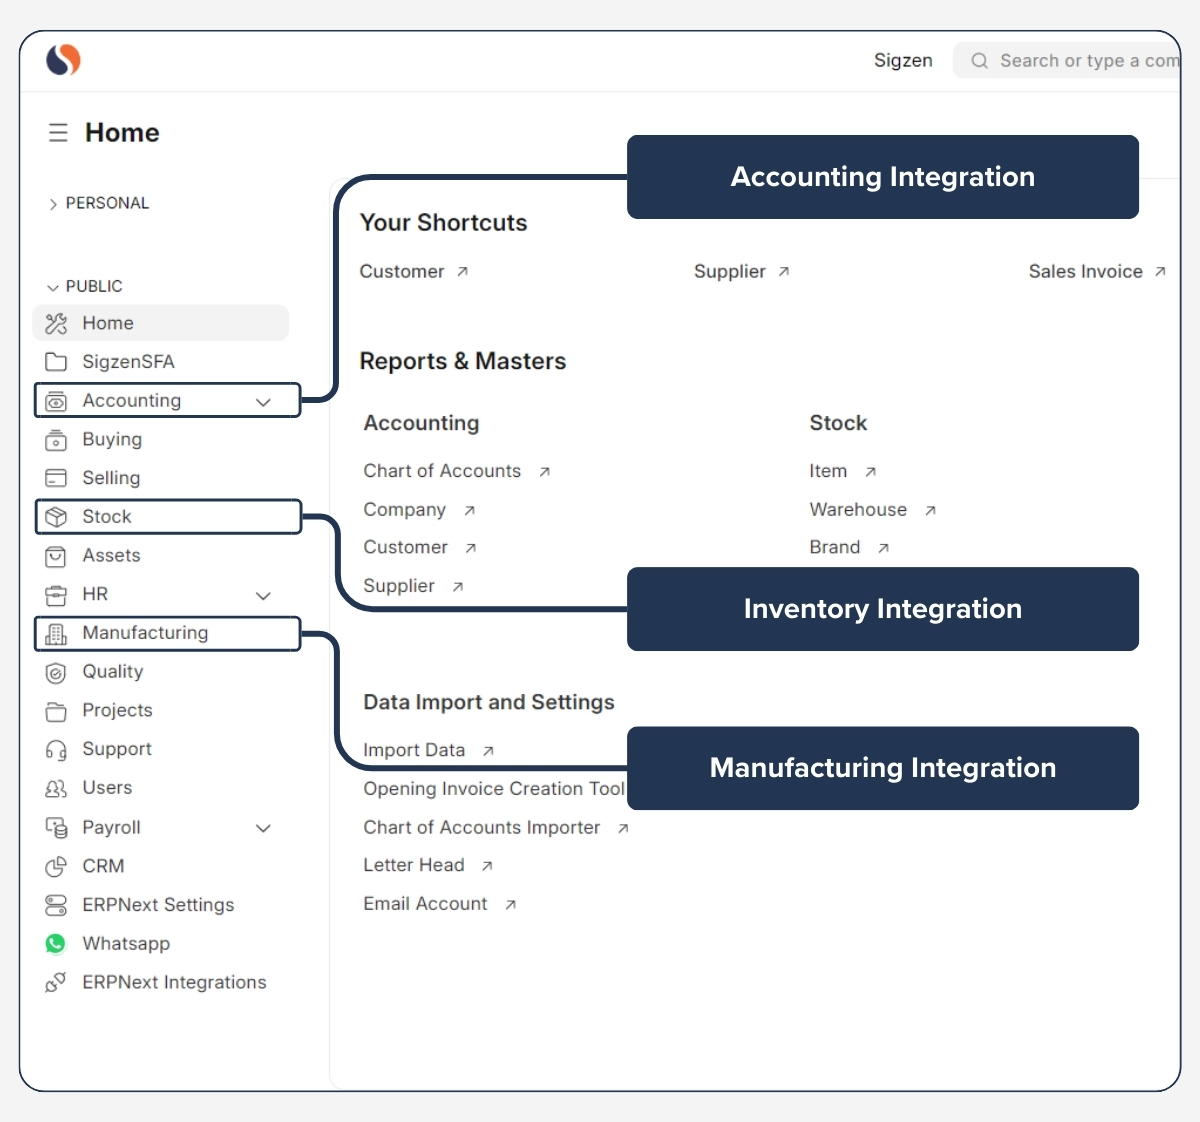Follow the Chart of Accounts link
This screenshot has width=1200, height=1122.
tap(442, 470)
